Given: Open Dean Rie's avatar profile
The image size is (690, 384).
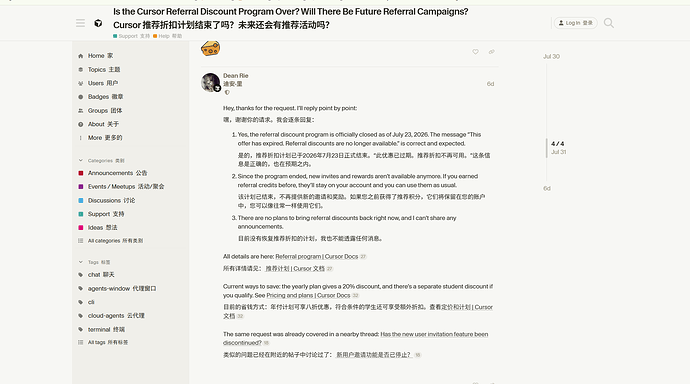Looking at the screenshot, I should tap(210, 82).
